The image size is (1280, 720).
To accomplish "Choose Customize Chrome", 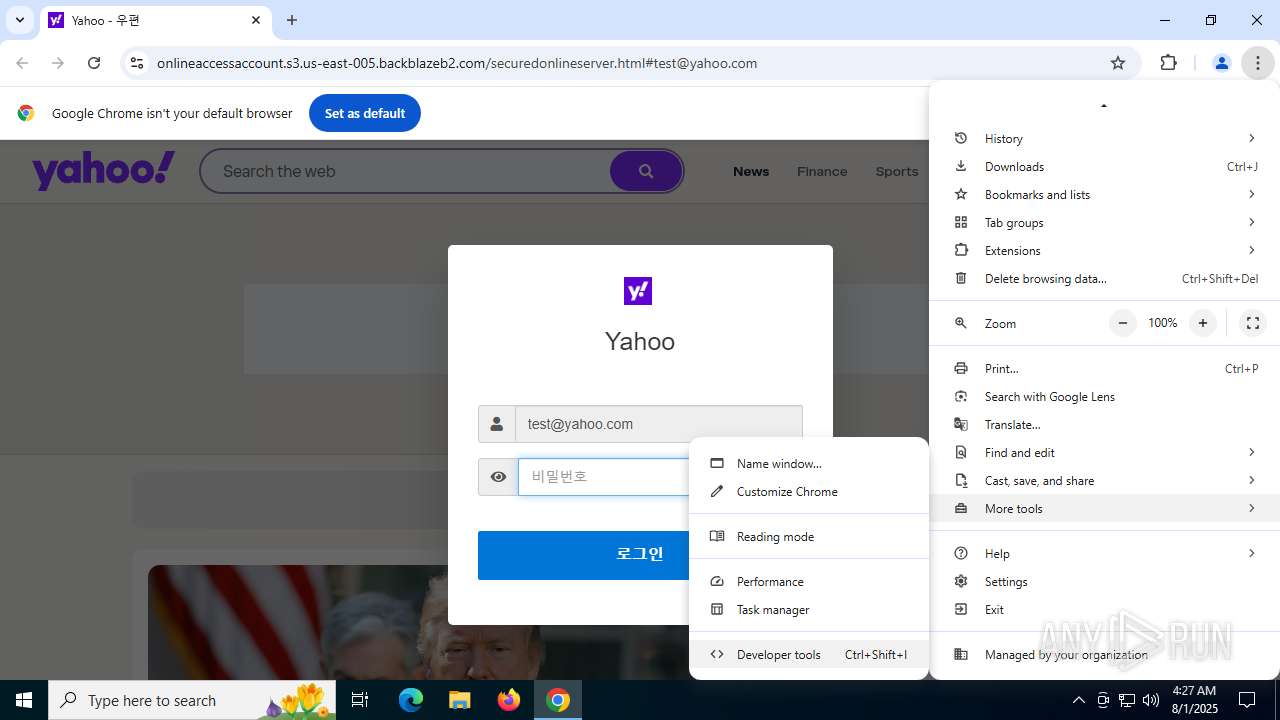I will [x=809, y=491].
